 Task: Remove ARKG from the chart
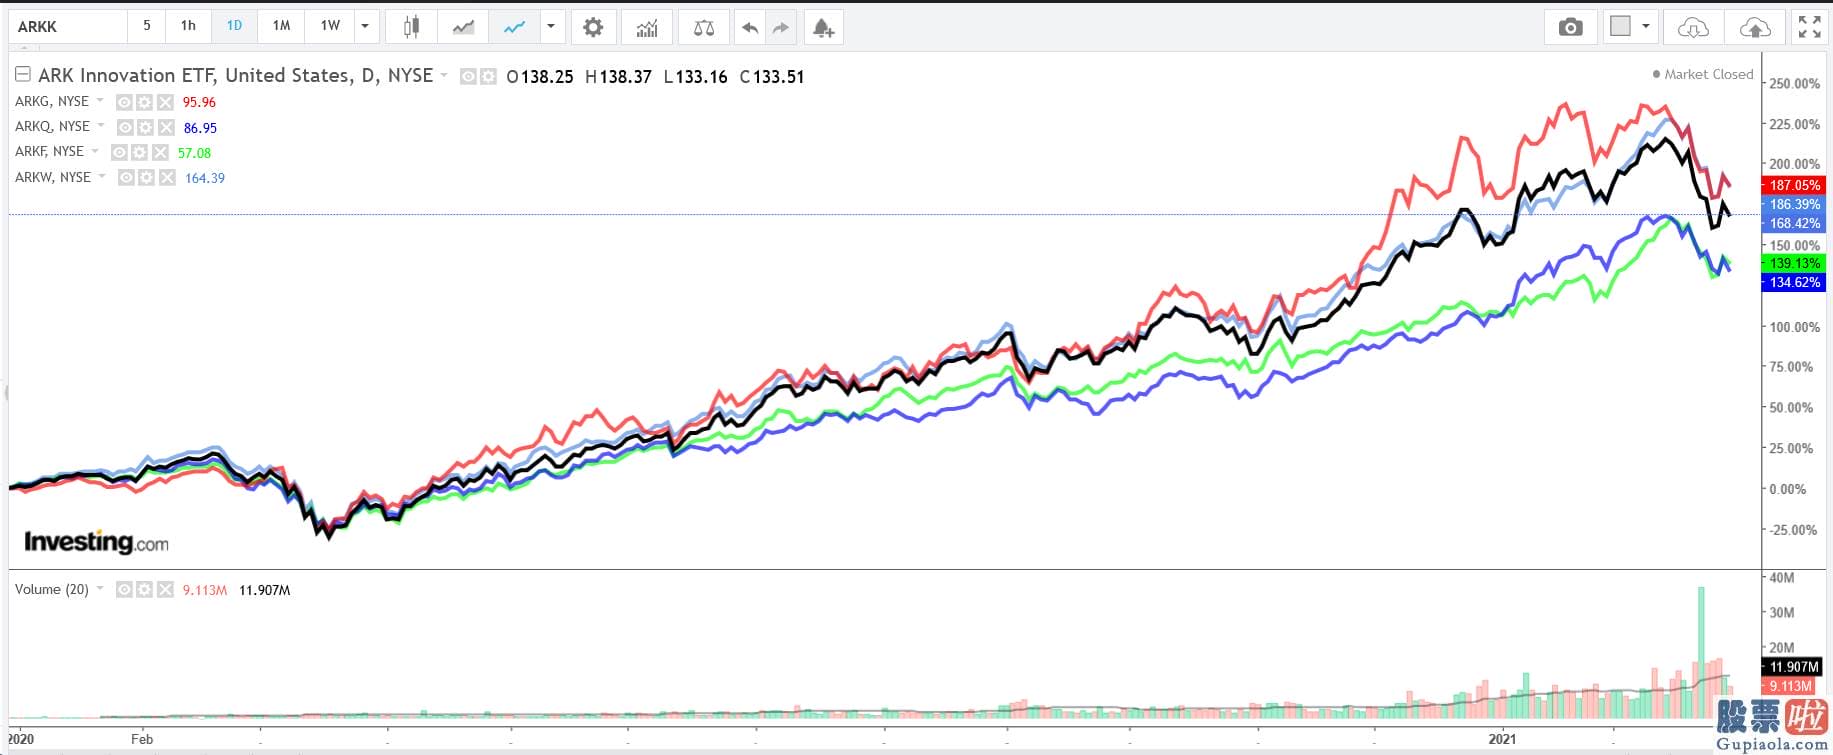coord(166,102)
